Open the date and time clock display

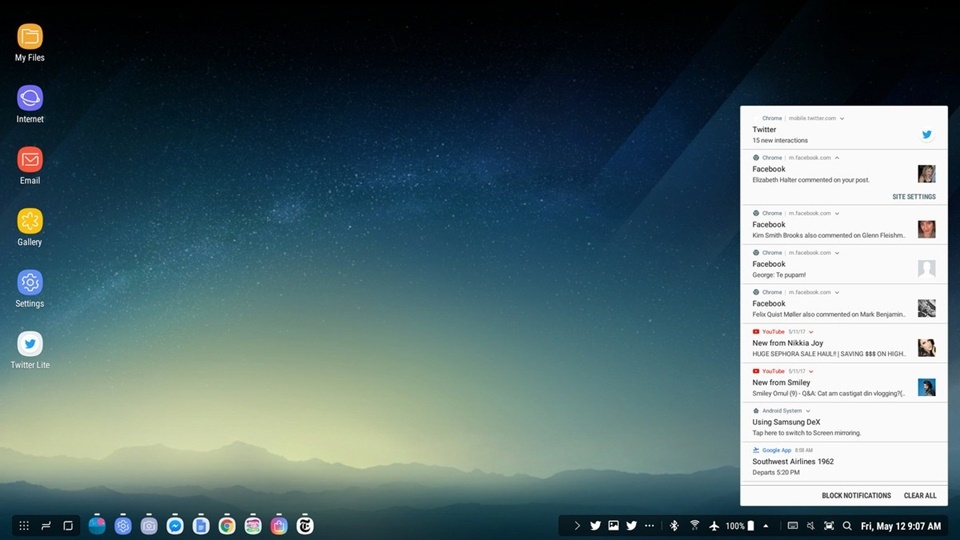[x=901, y=525]
